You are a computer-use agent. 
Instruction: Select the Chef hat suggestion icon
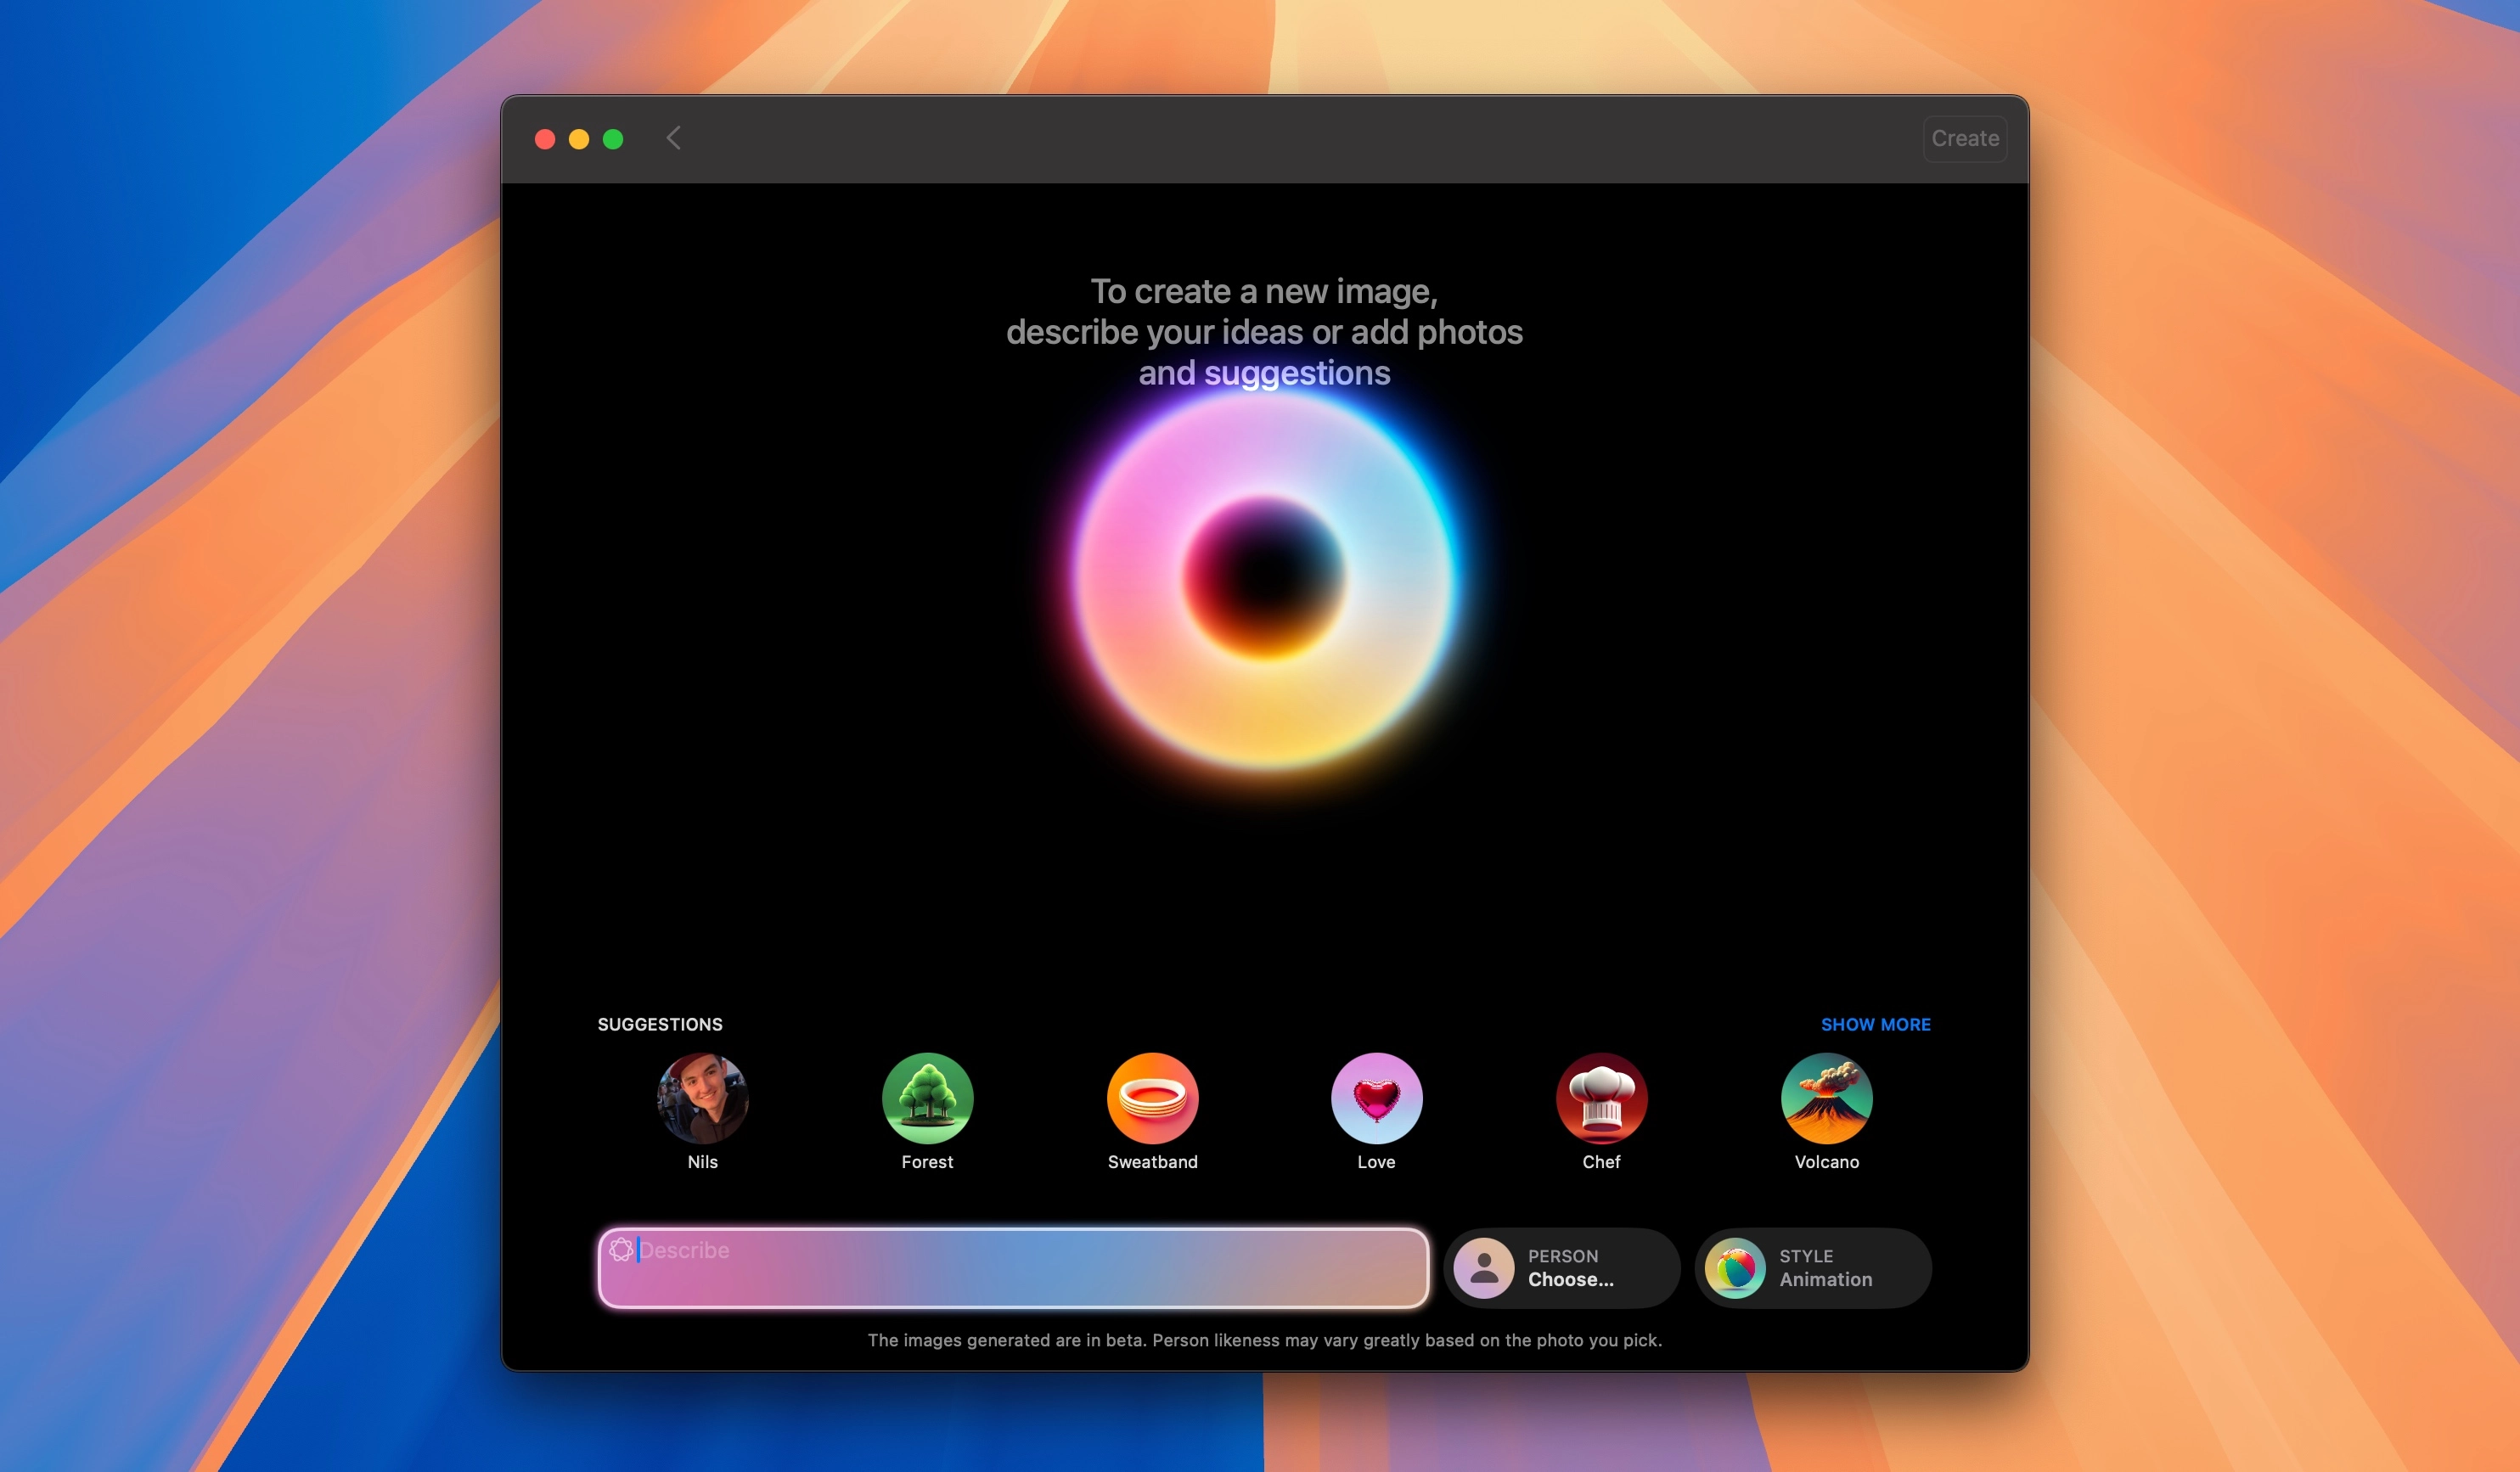[1601, 1098]
